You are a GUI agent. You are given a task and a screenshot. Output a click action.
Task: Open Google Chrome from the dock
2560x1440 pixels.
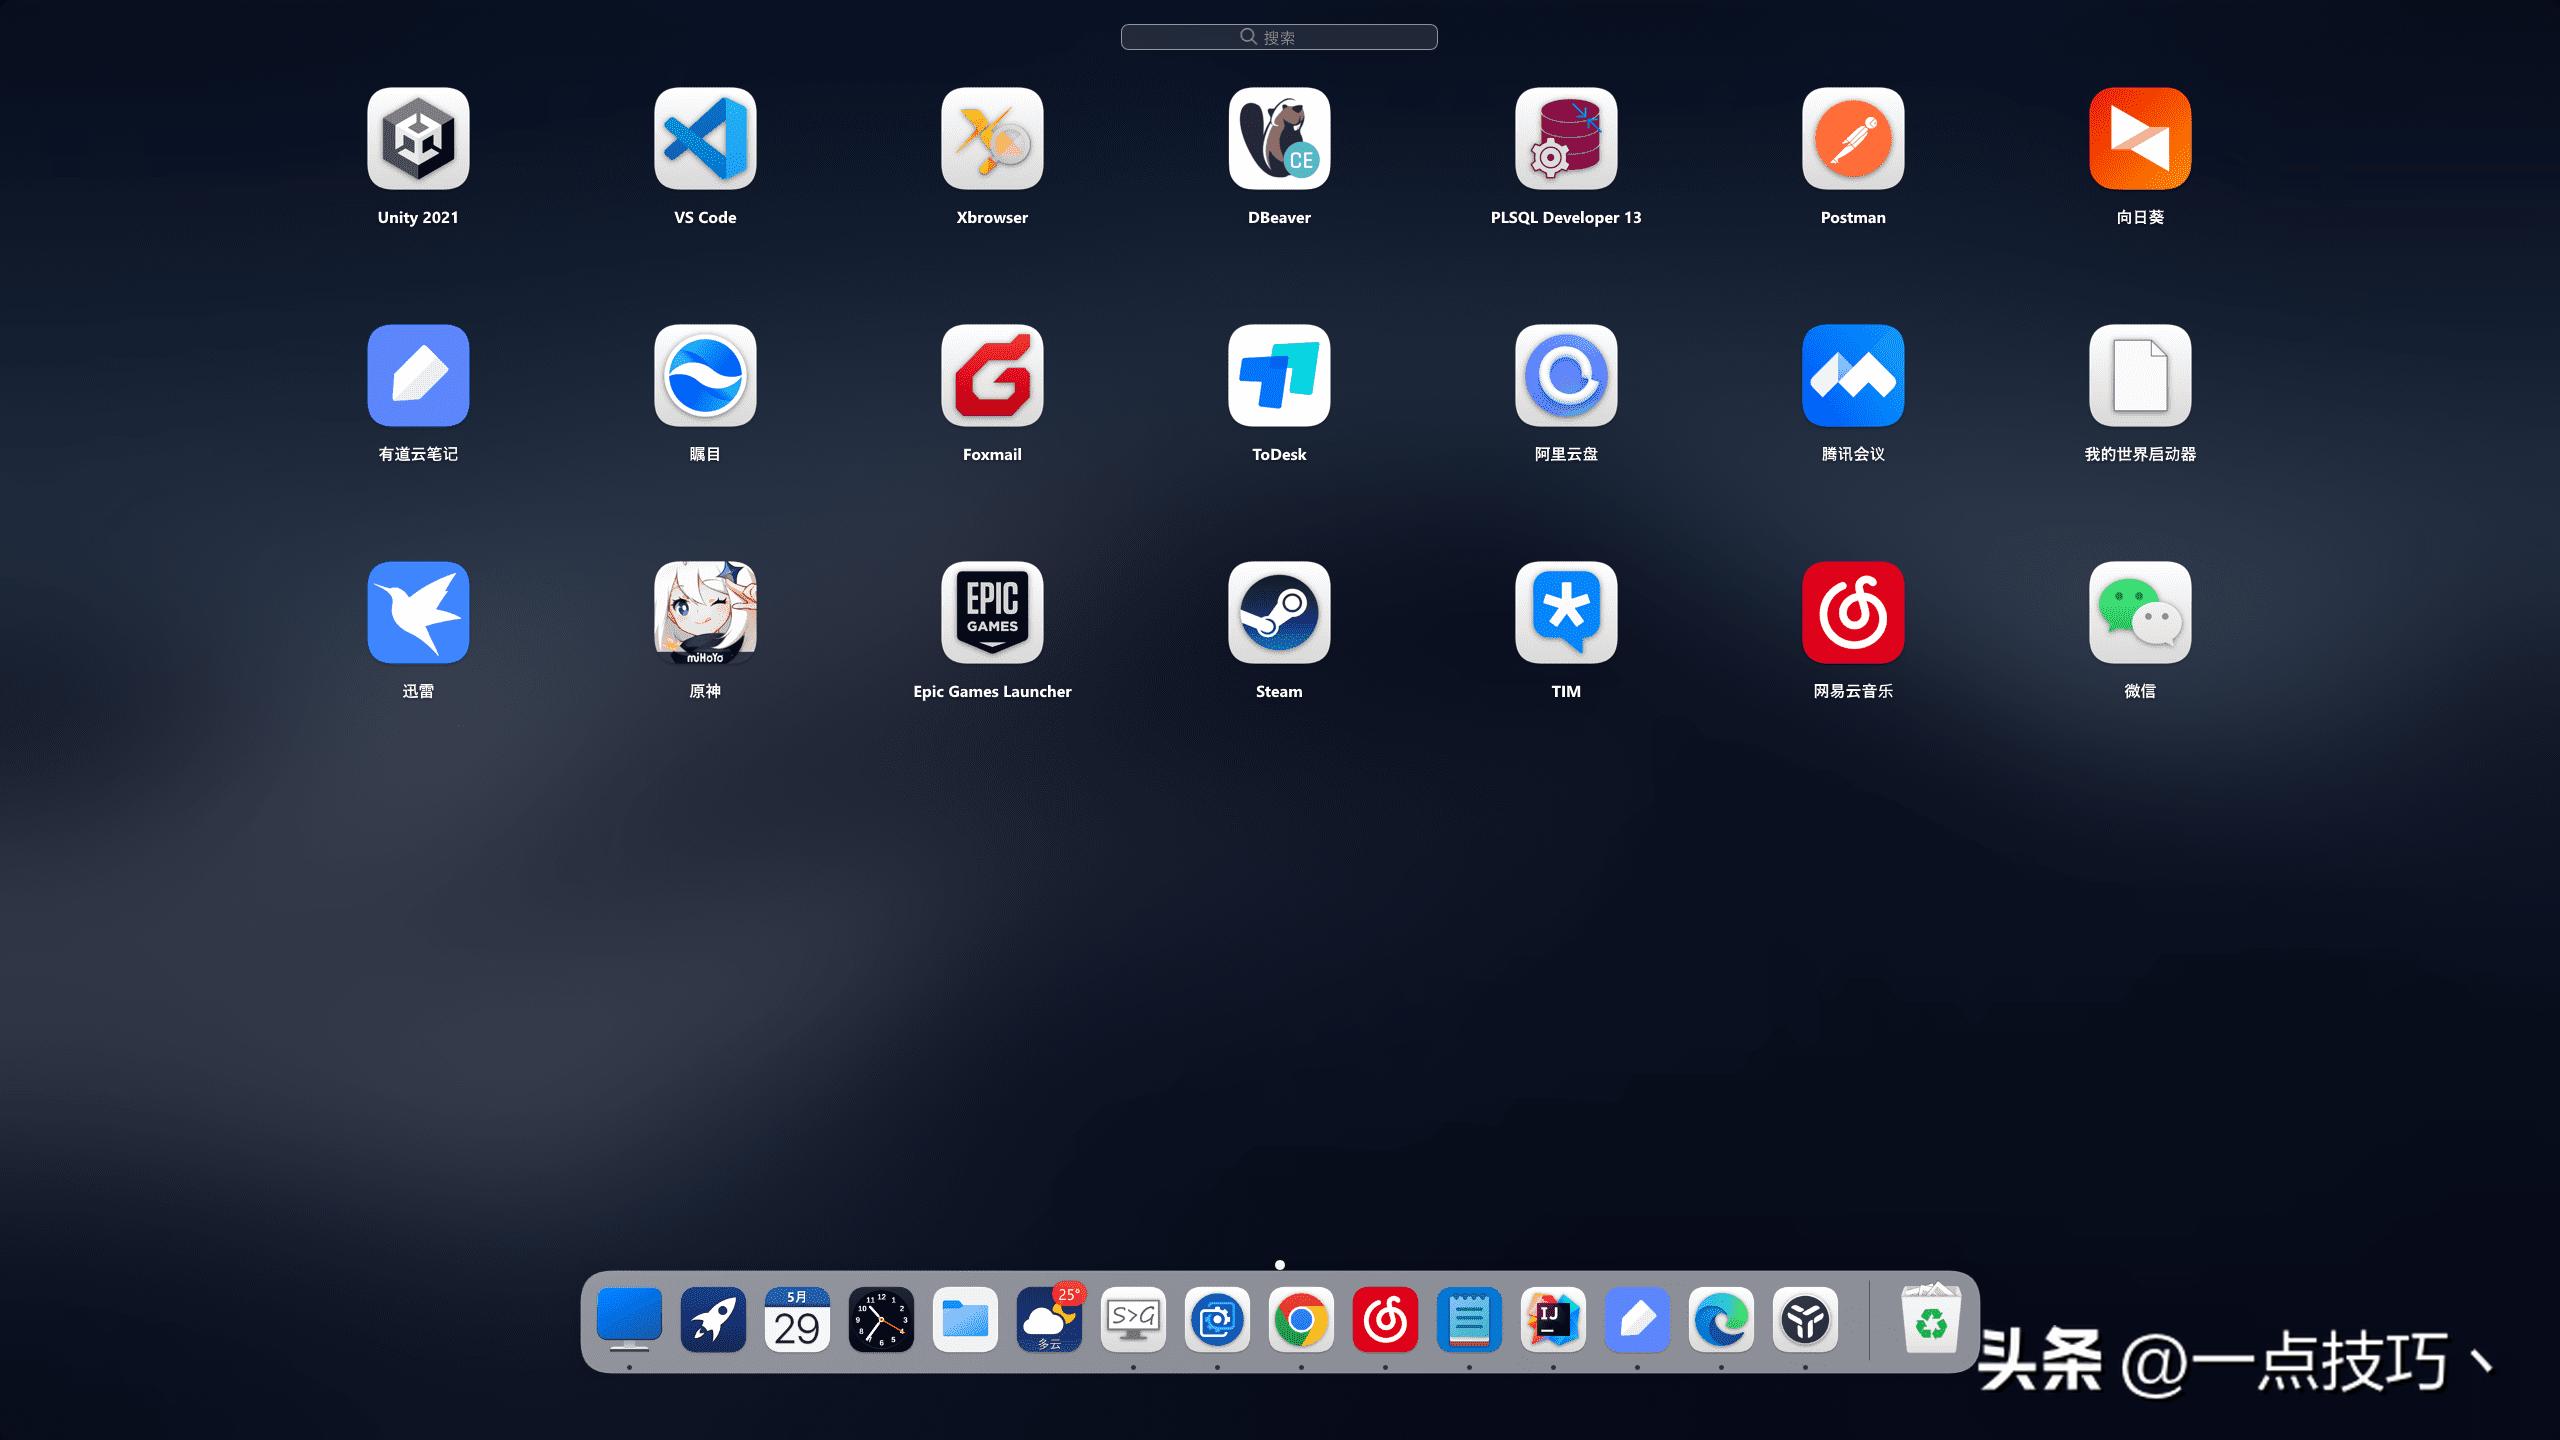1299,1320
